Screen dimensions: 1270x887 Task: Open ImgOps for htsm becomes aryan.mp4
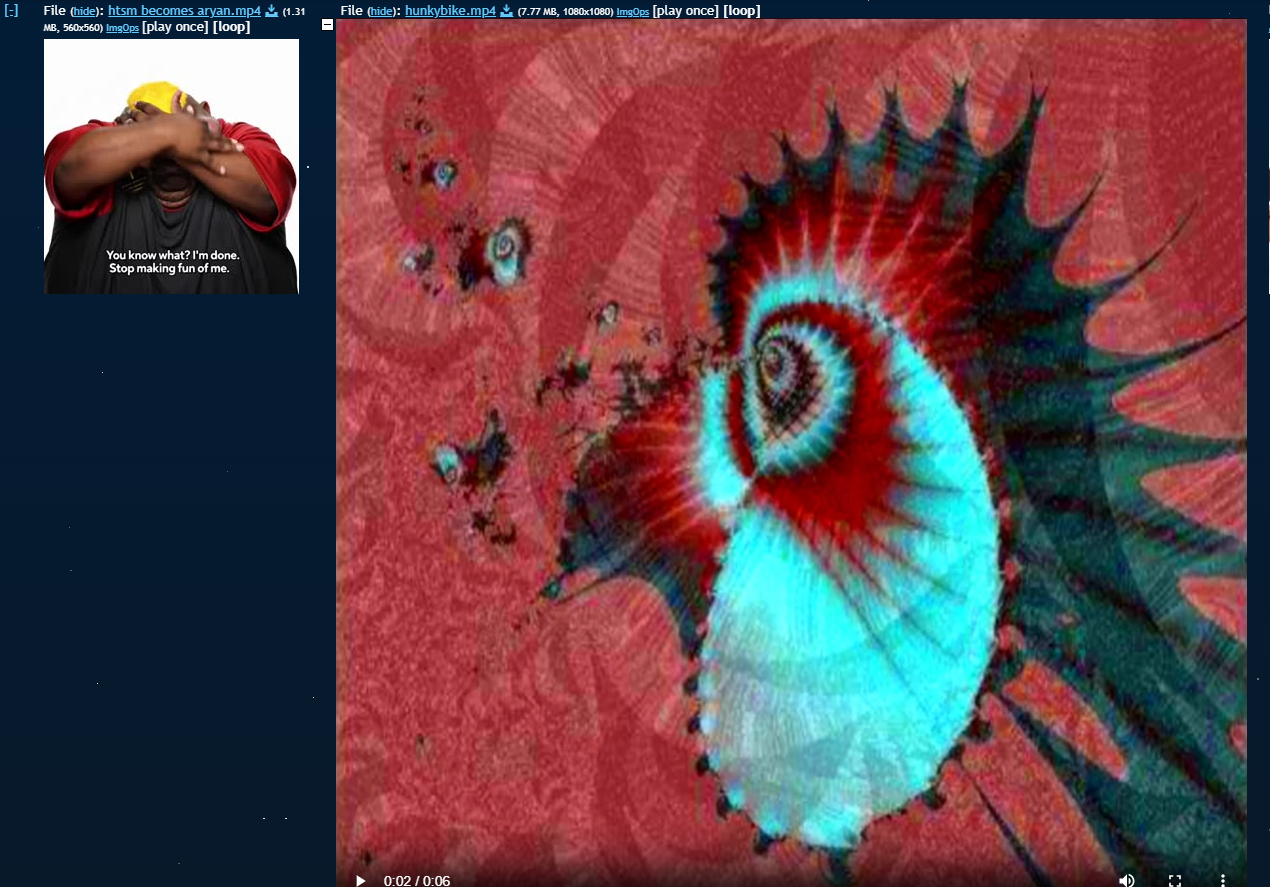122,27
